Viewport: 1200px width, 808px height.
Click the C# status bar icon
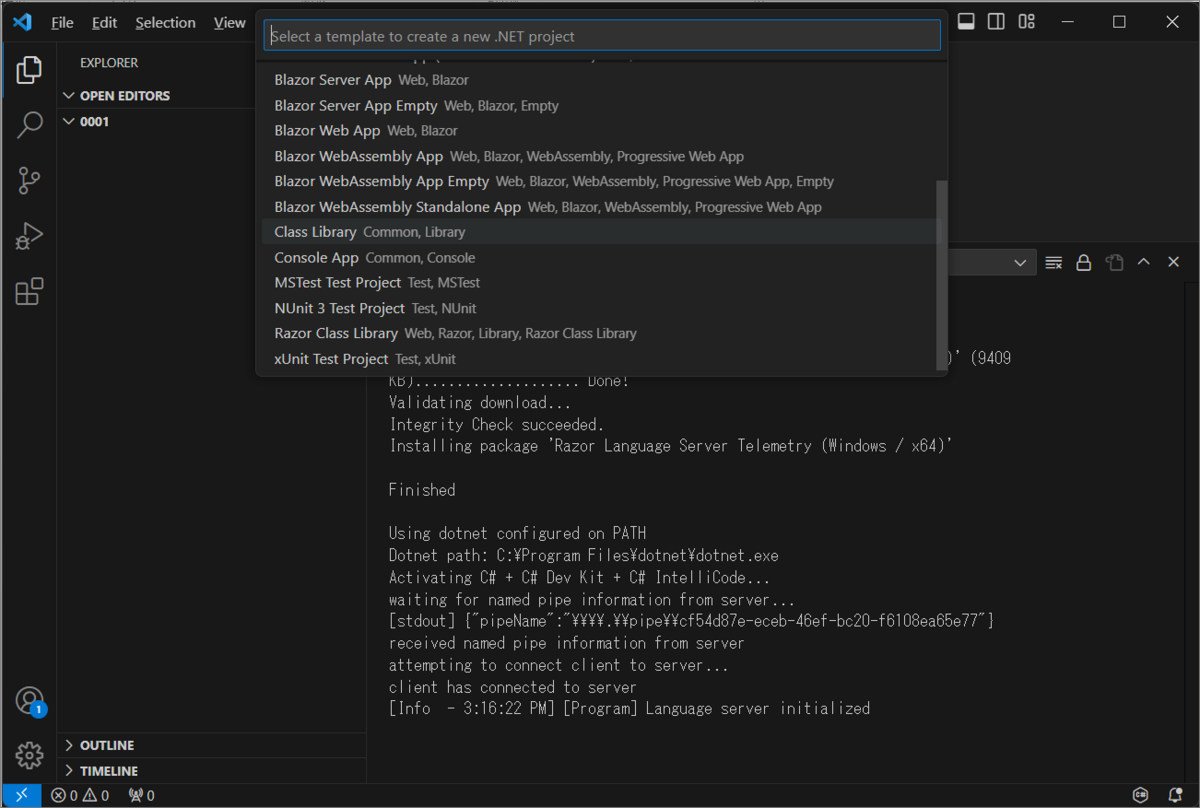pyautogui.click(x=1141, y=796)
